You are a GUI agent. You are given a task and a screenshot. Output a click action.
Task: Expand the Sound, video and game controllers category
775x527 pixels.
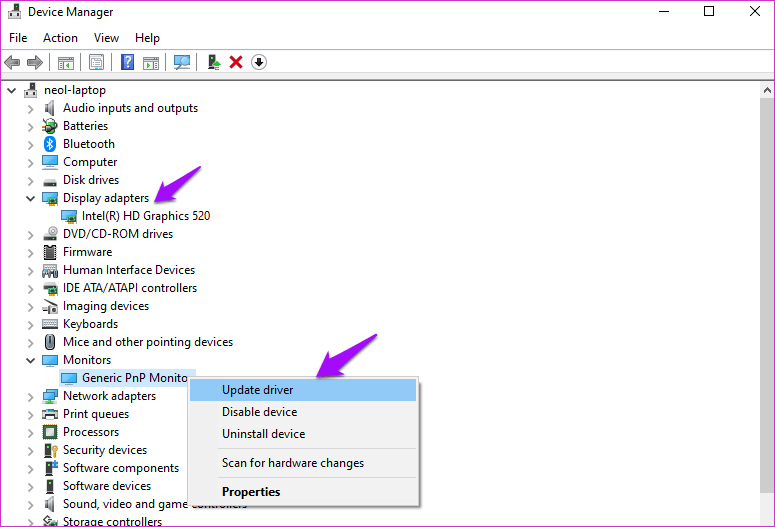tap(31, 505)
